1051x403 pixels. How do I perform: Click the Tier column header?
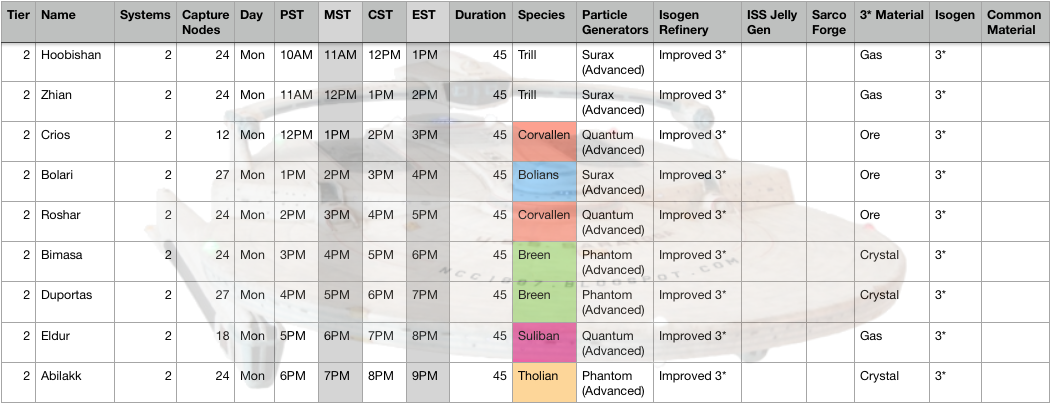[x=18, y=16]
